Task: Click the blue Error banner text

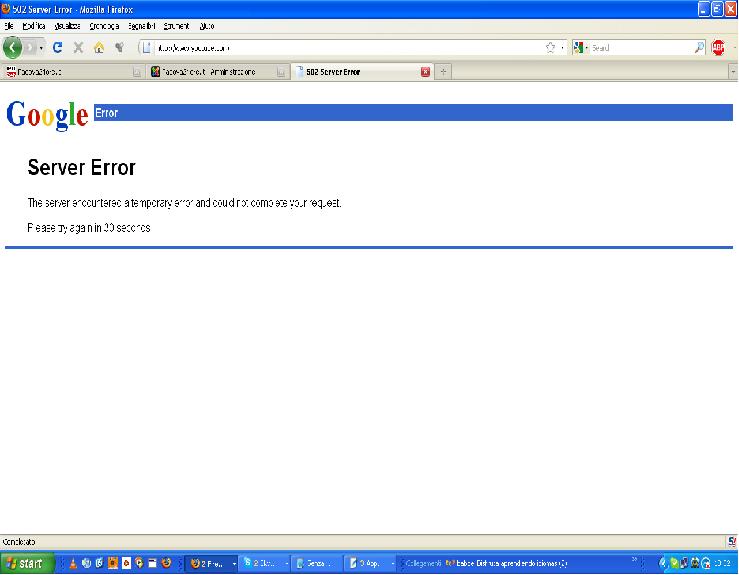Action: [x=106, y=113]
